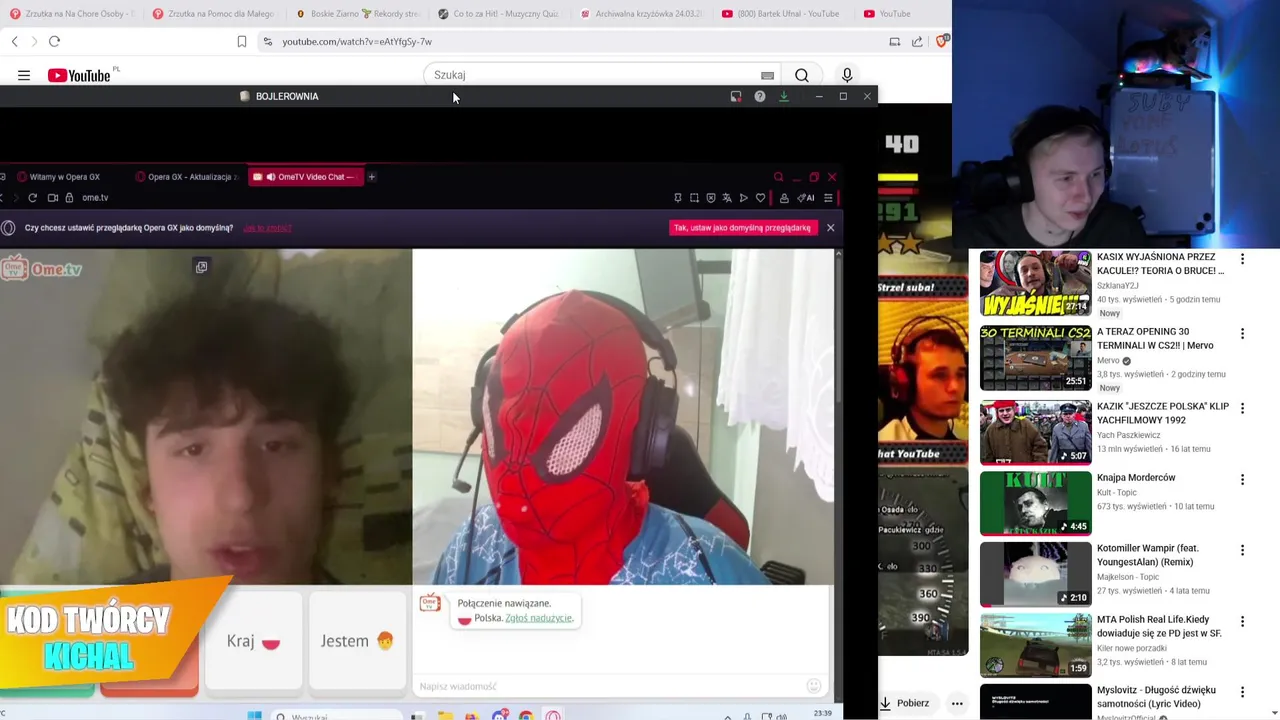Reload the ome.tv page in Opera GX

pyautogui.click(x=32, y=198)
